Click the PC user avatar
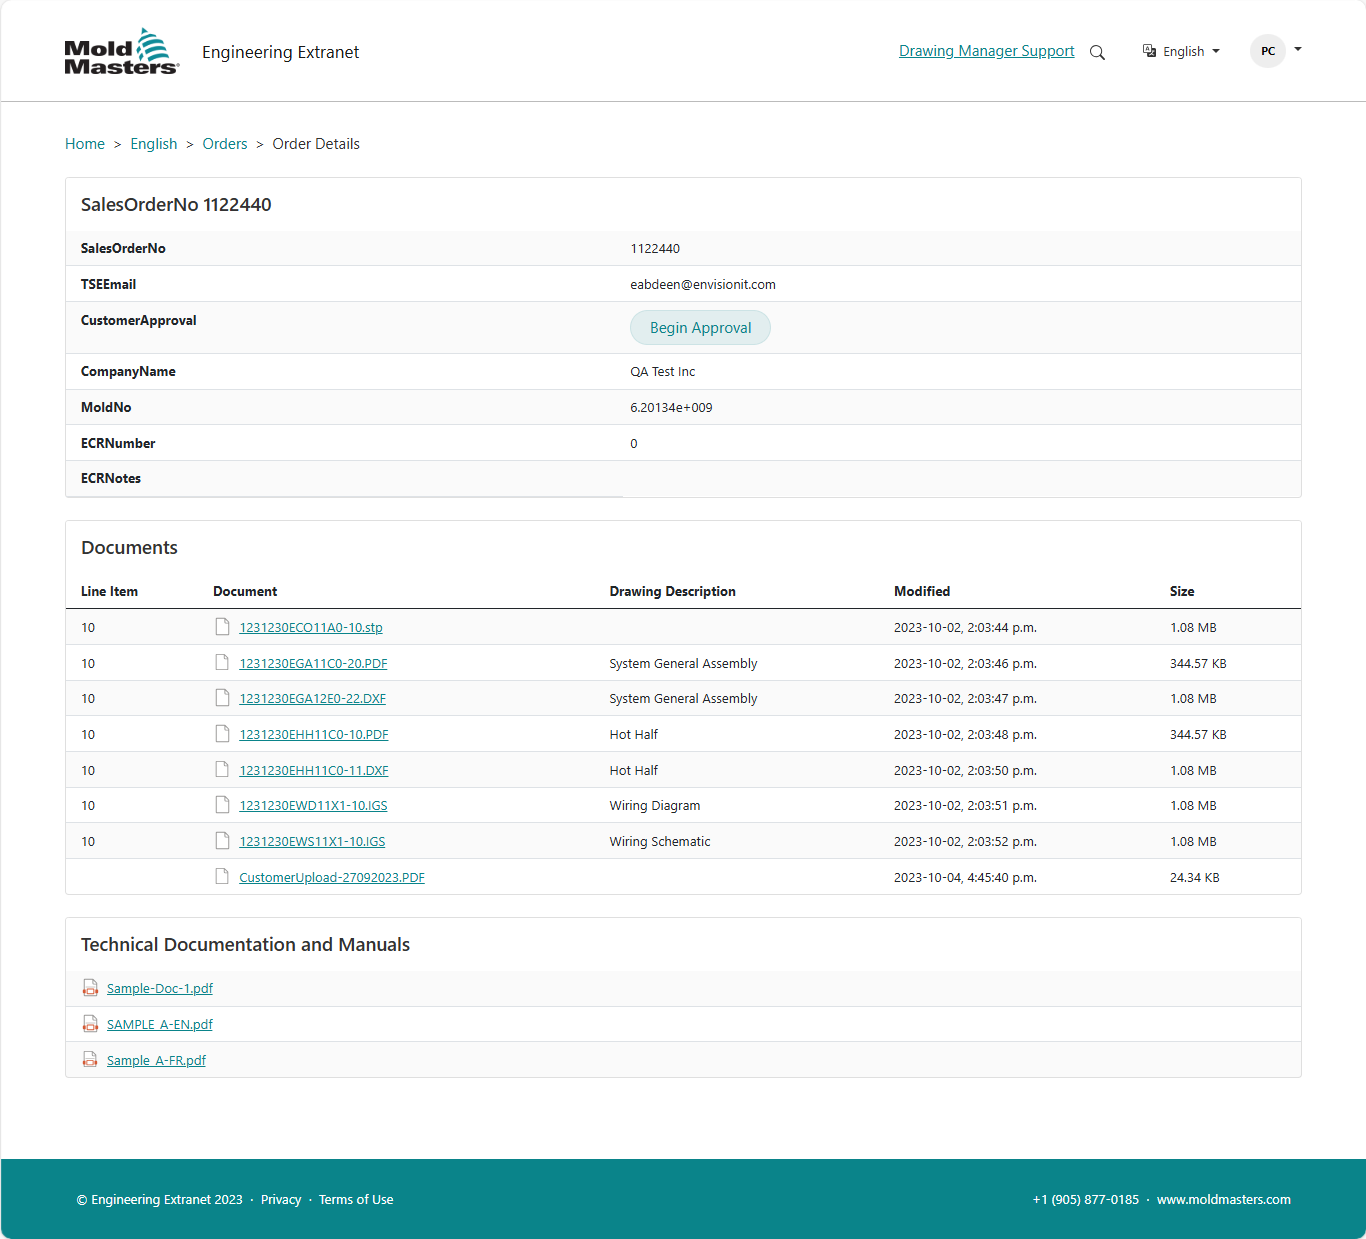The image size is (1366, 1239). click(x=1267, y=51)
